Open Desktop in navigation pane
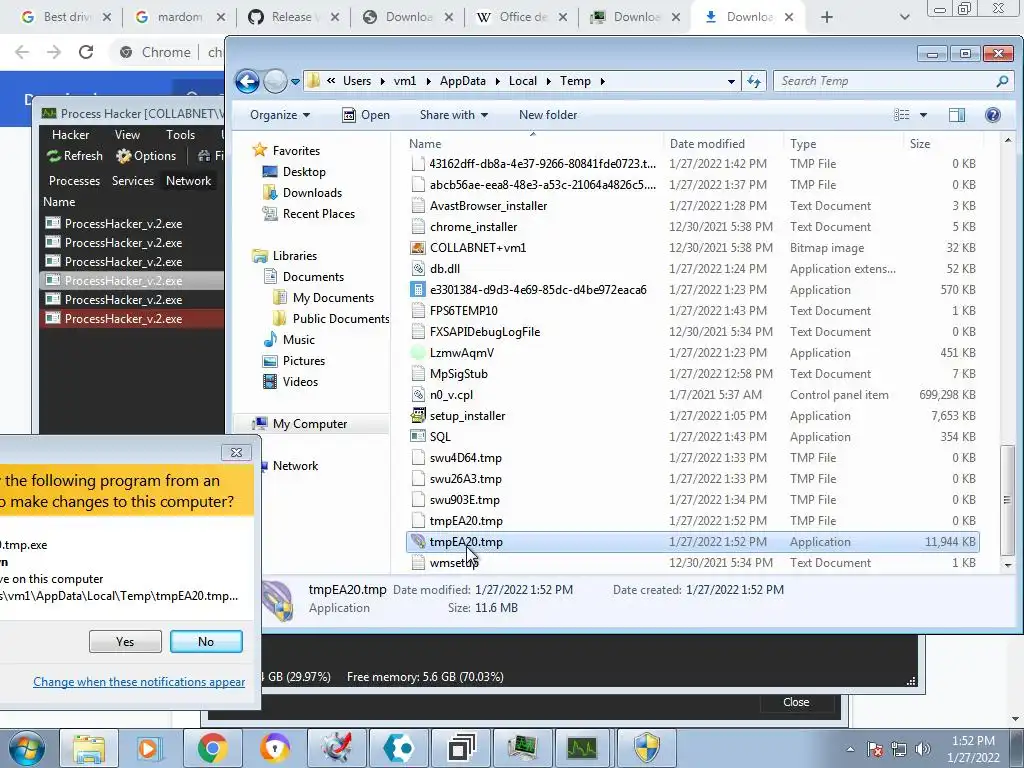Image resolution: width=1024 pixels, height=768 pixels. [304, 172]
